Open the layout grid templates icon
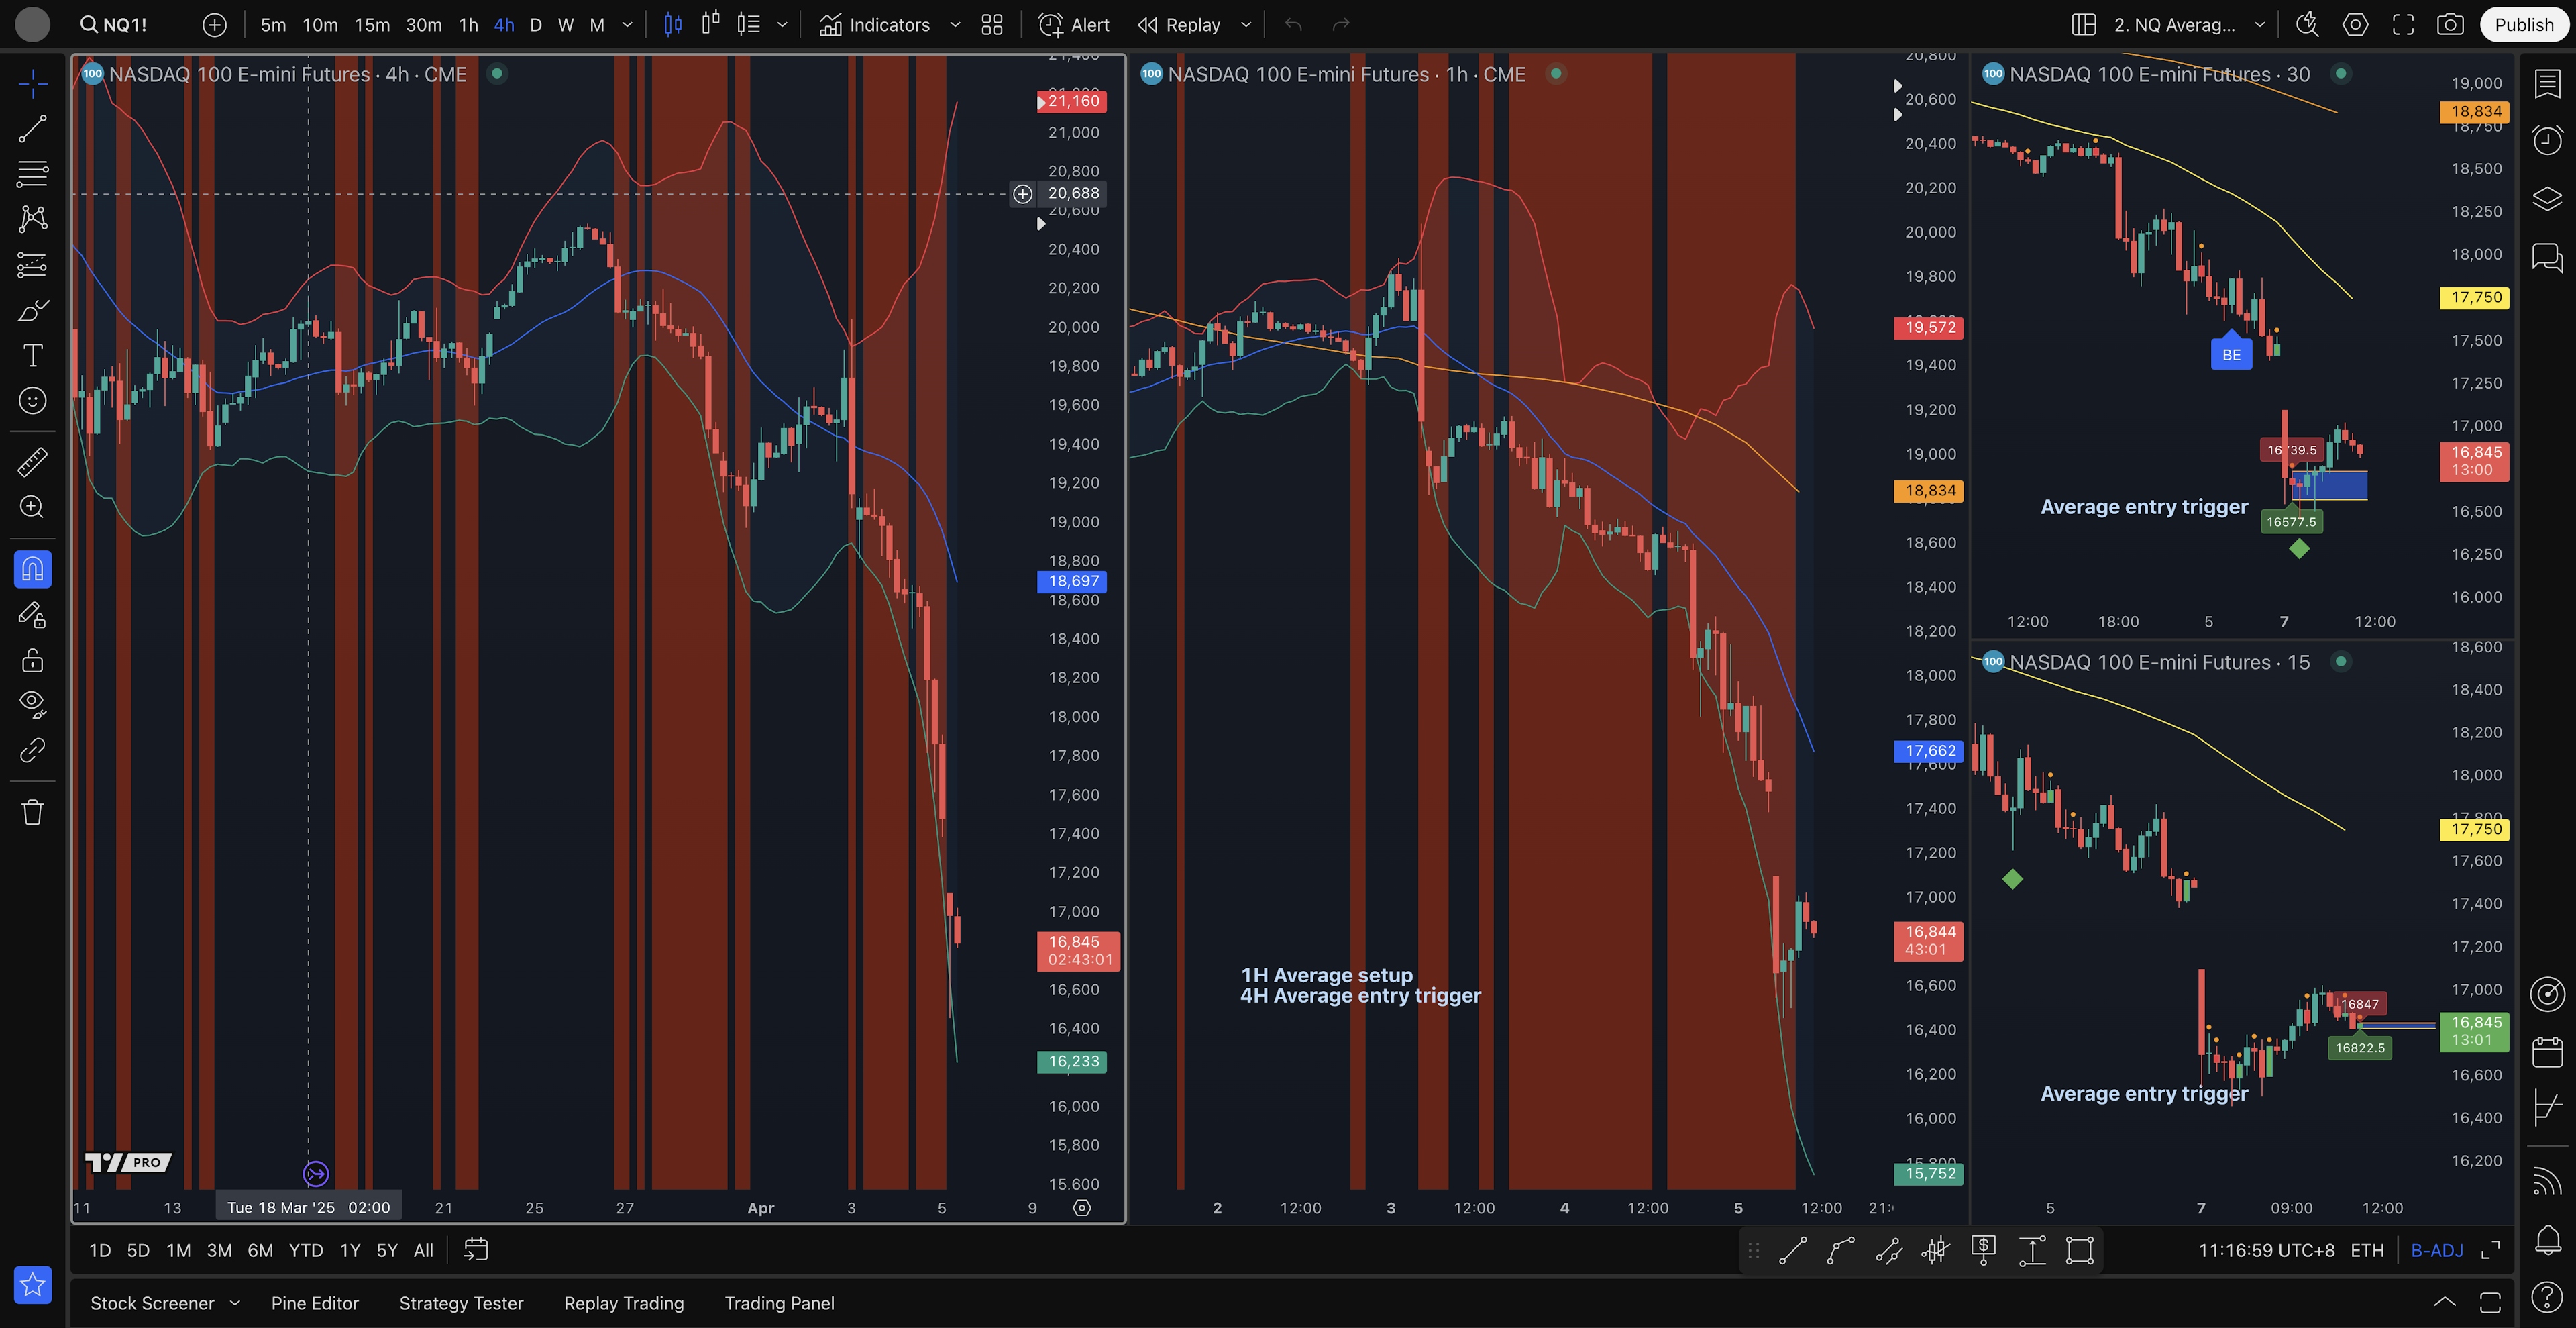 coord(992,25)
